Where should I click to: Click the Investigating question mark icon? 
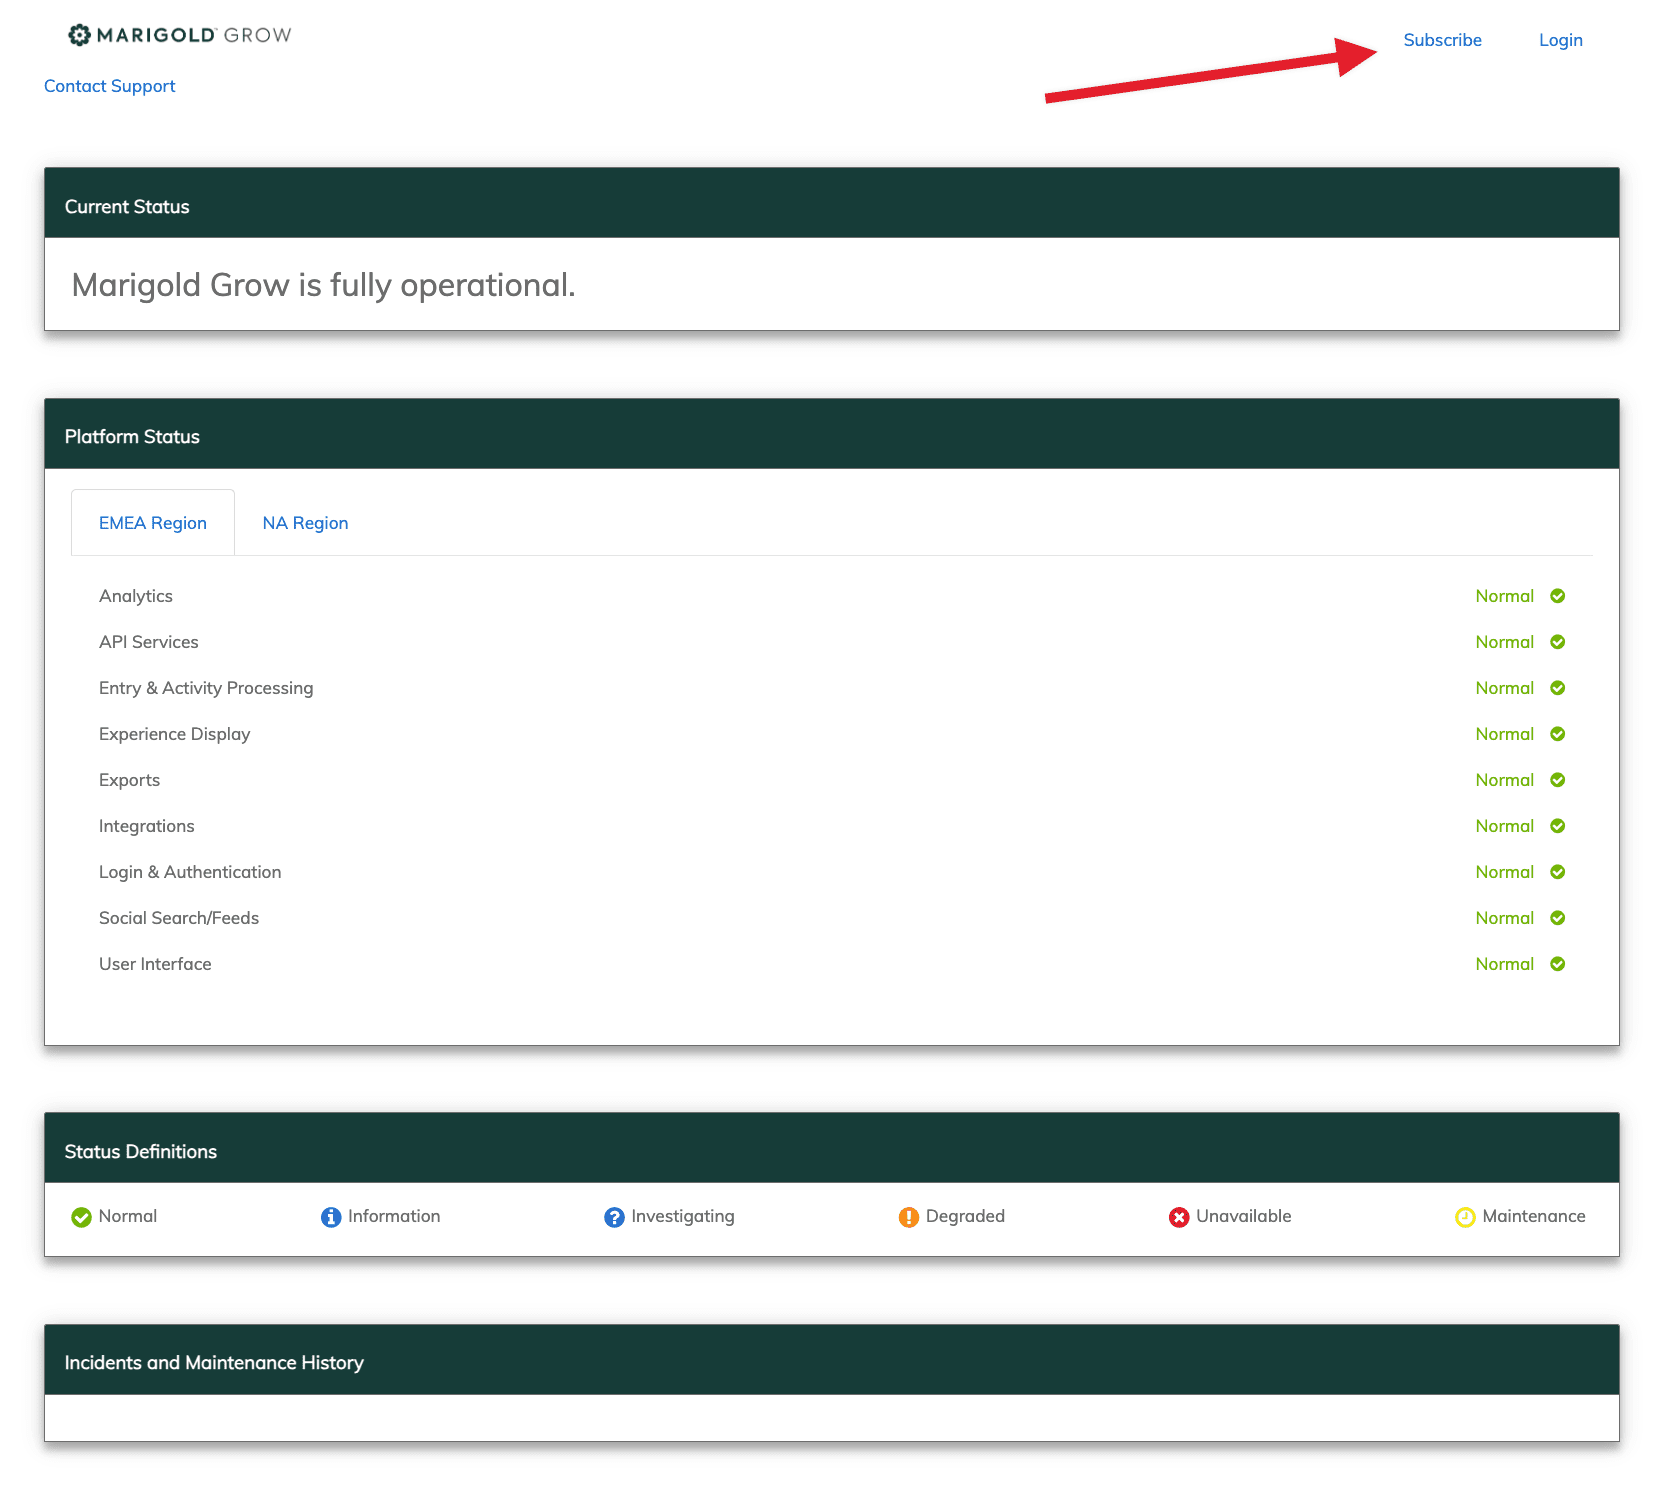pos(614,1217)
